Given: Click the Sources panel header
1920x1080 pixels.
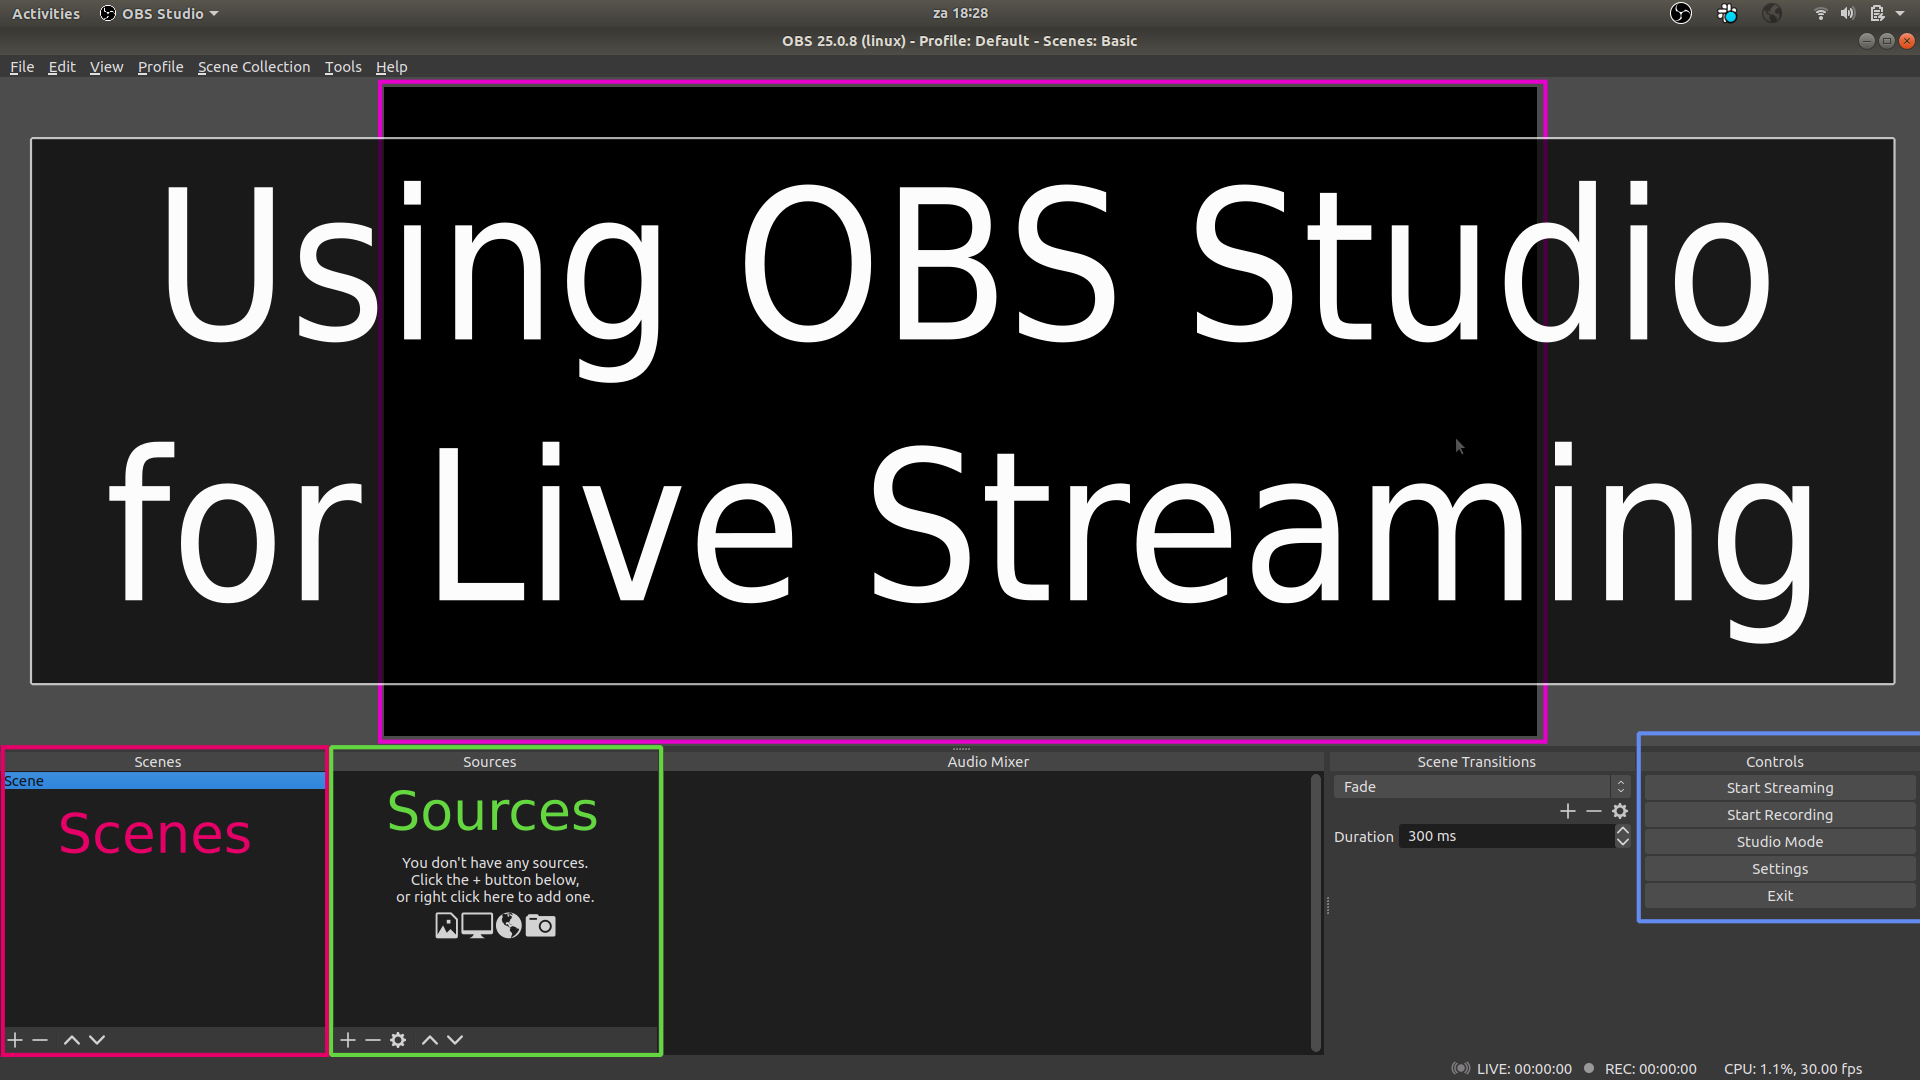Looking at the screenshot, I should [x=490, y=762].
